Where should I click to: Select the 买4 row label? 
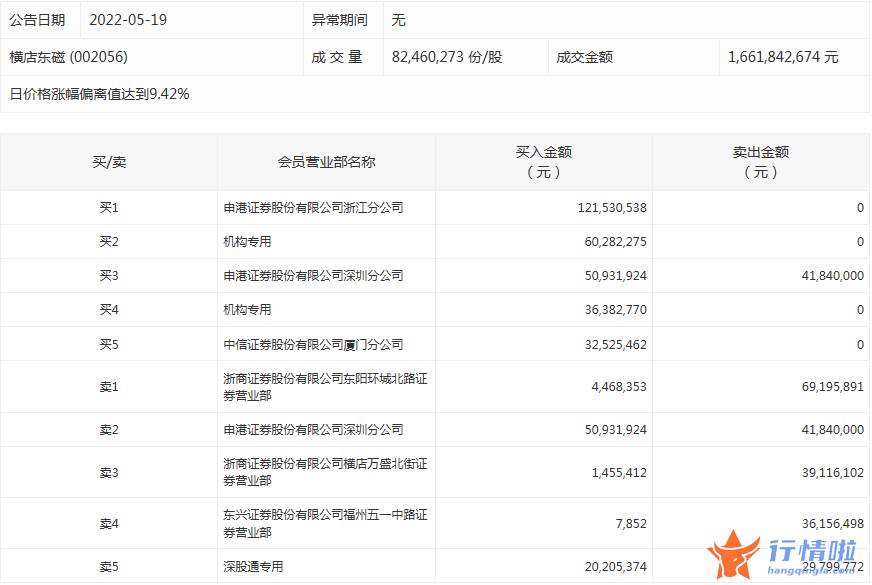click(x=109, y=309)
